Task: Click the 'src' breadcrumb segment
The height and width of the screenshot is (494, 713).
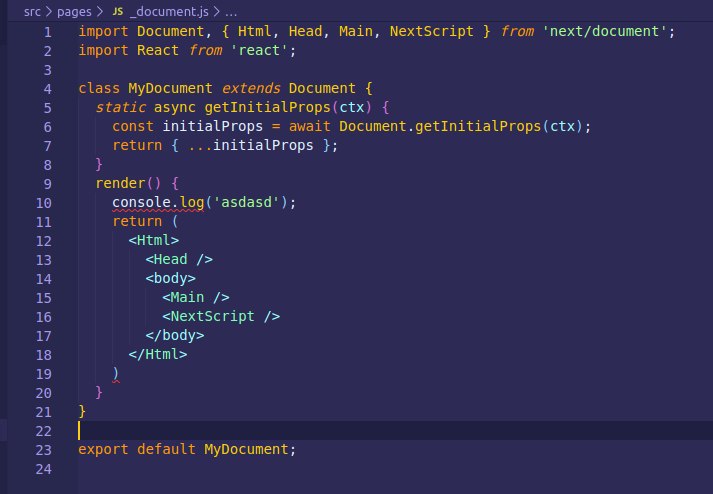Action: [32, 11]
